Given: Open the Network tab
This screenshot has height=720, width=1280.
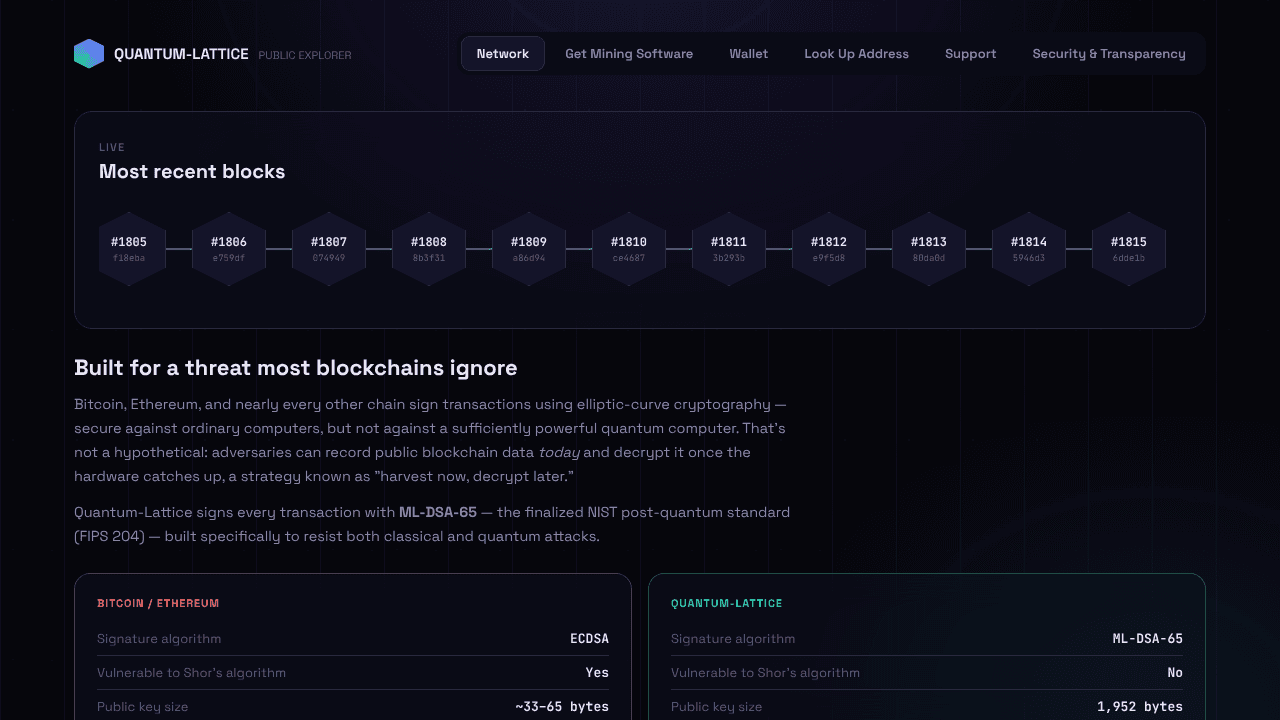Looking at the screenshot, I should point(503,54).
